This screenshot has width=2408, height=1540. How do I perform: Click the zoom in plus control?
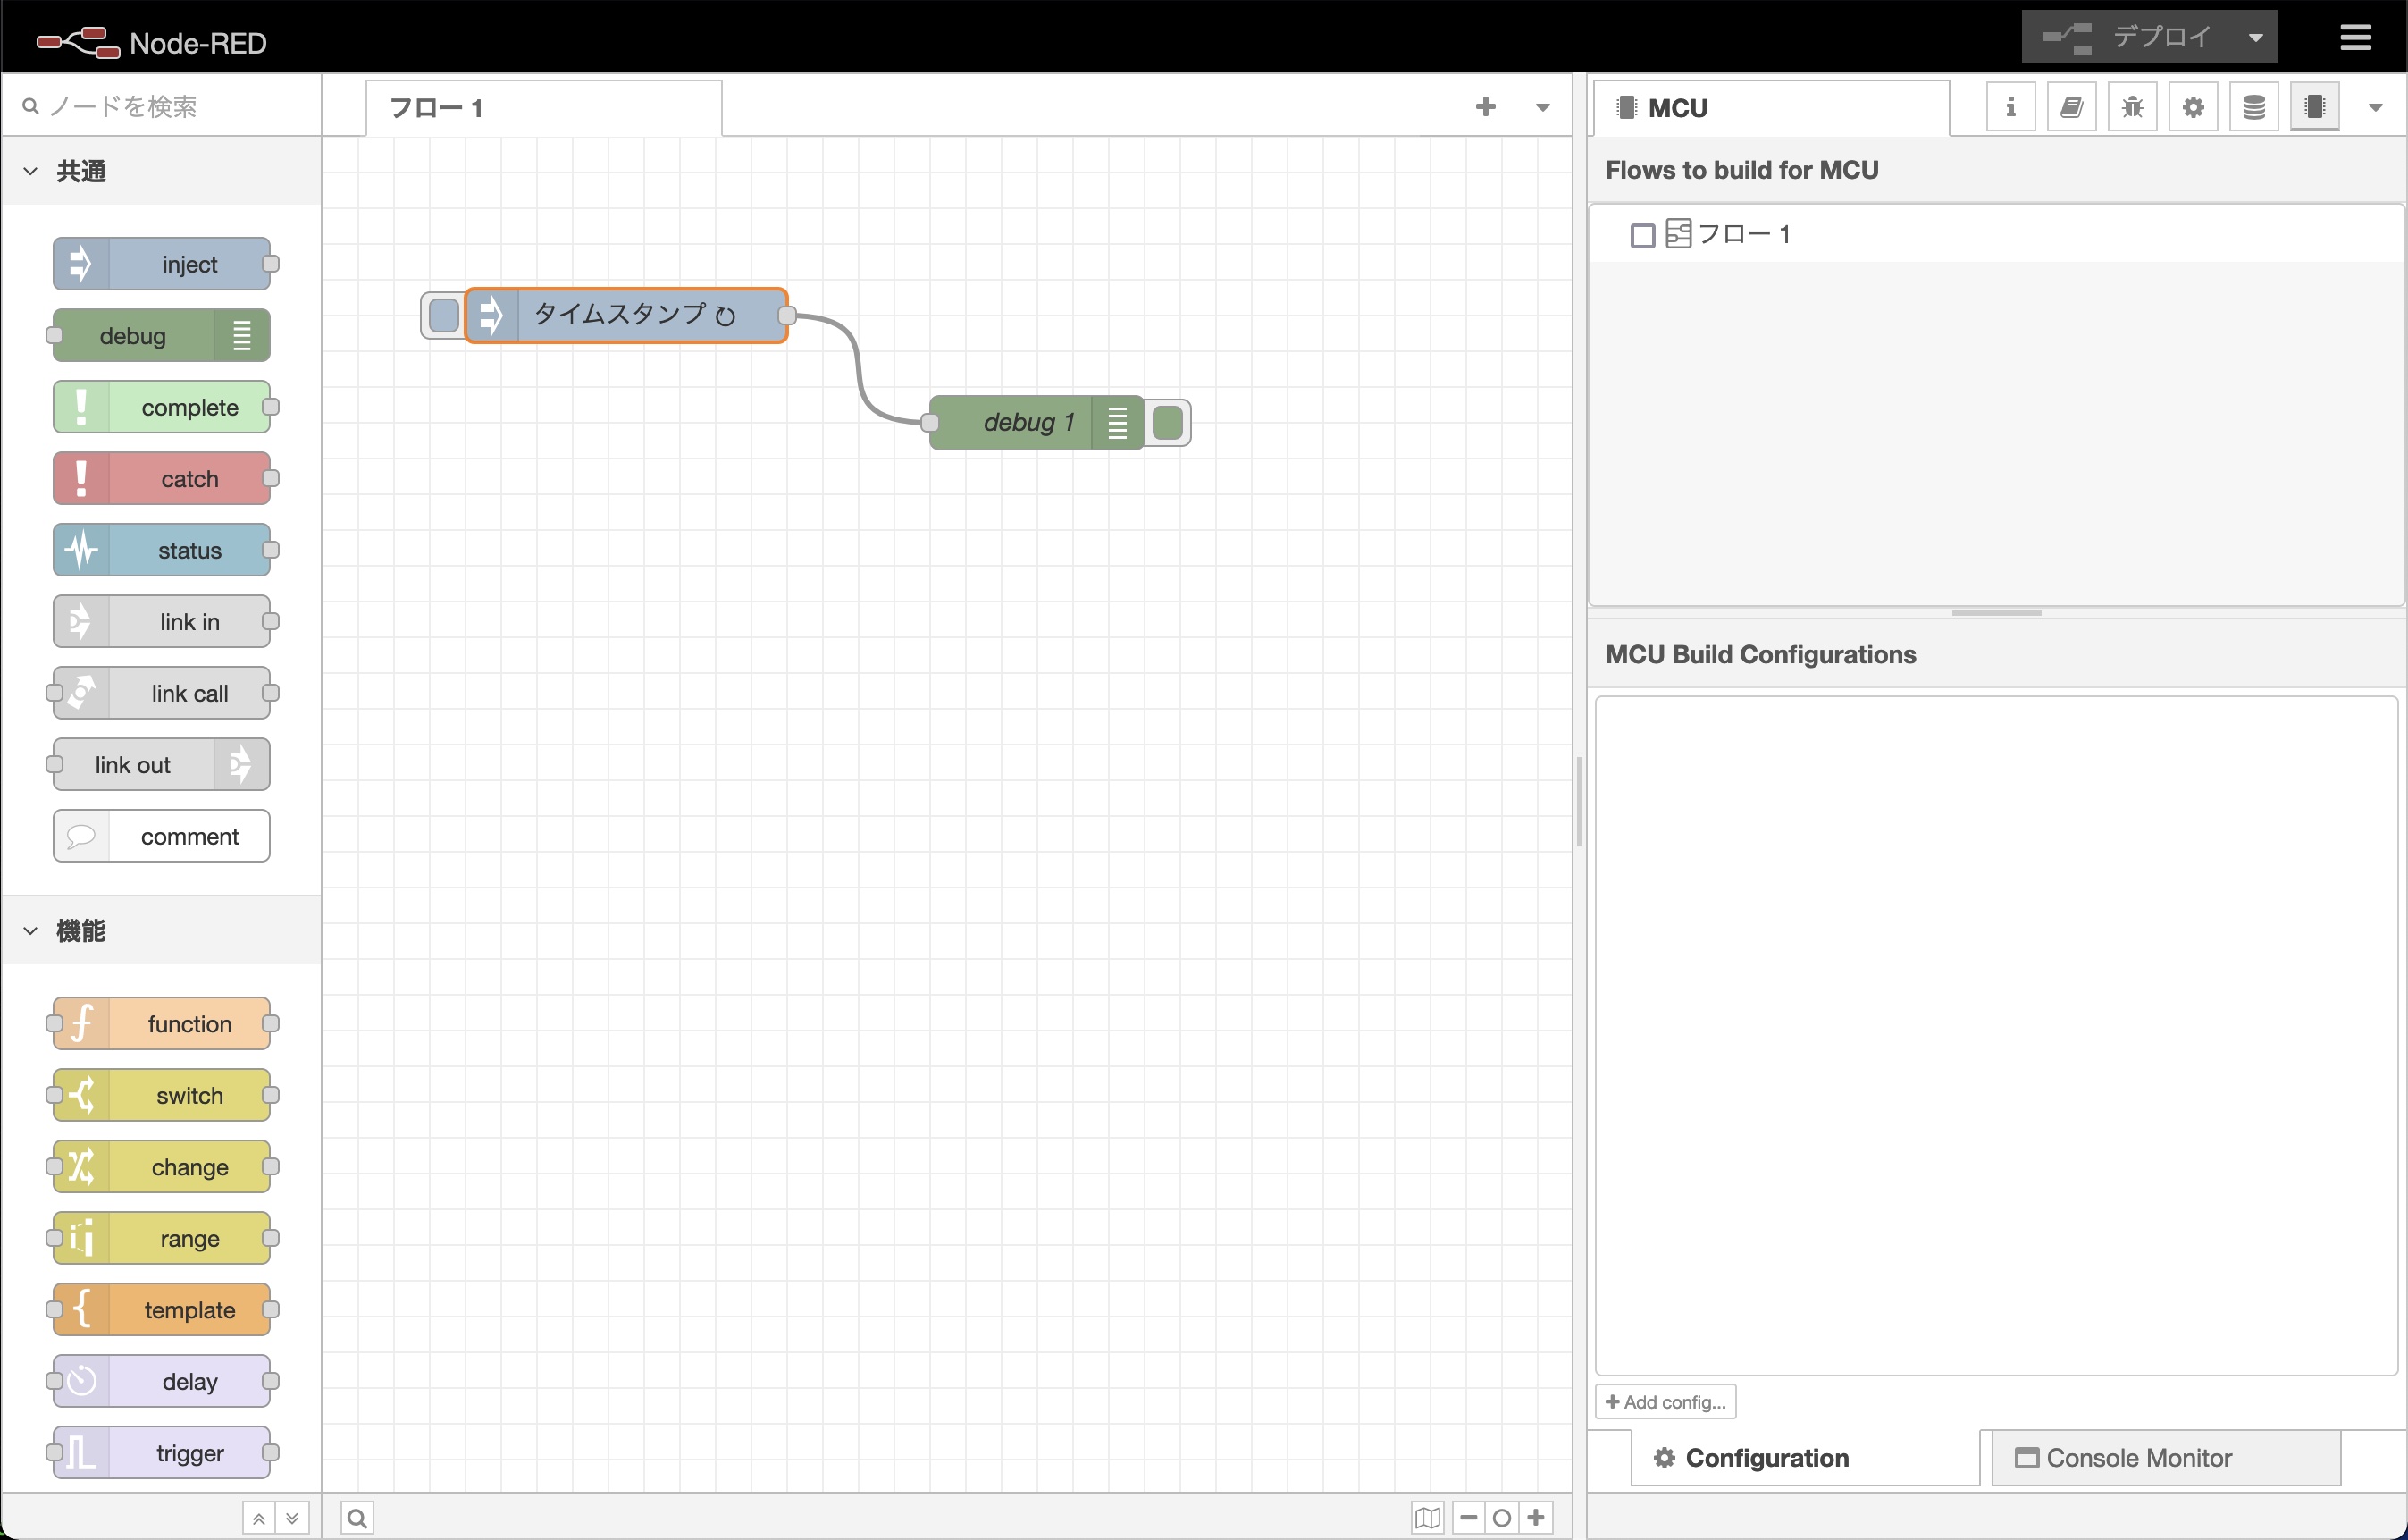[1537, 1518]
